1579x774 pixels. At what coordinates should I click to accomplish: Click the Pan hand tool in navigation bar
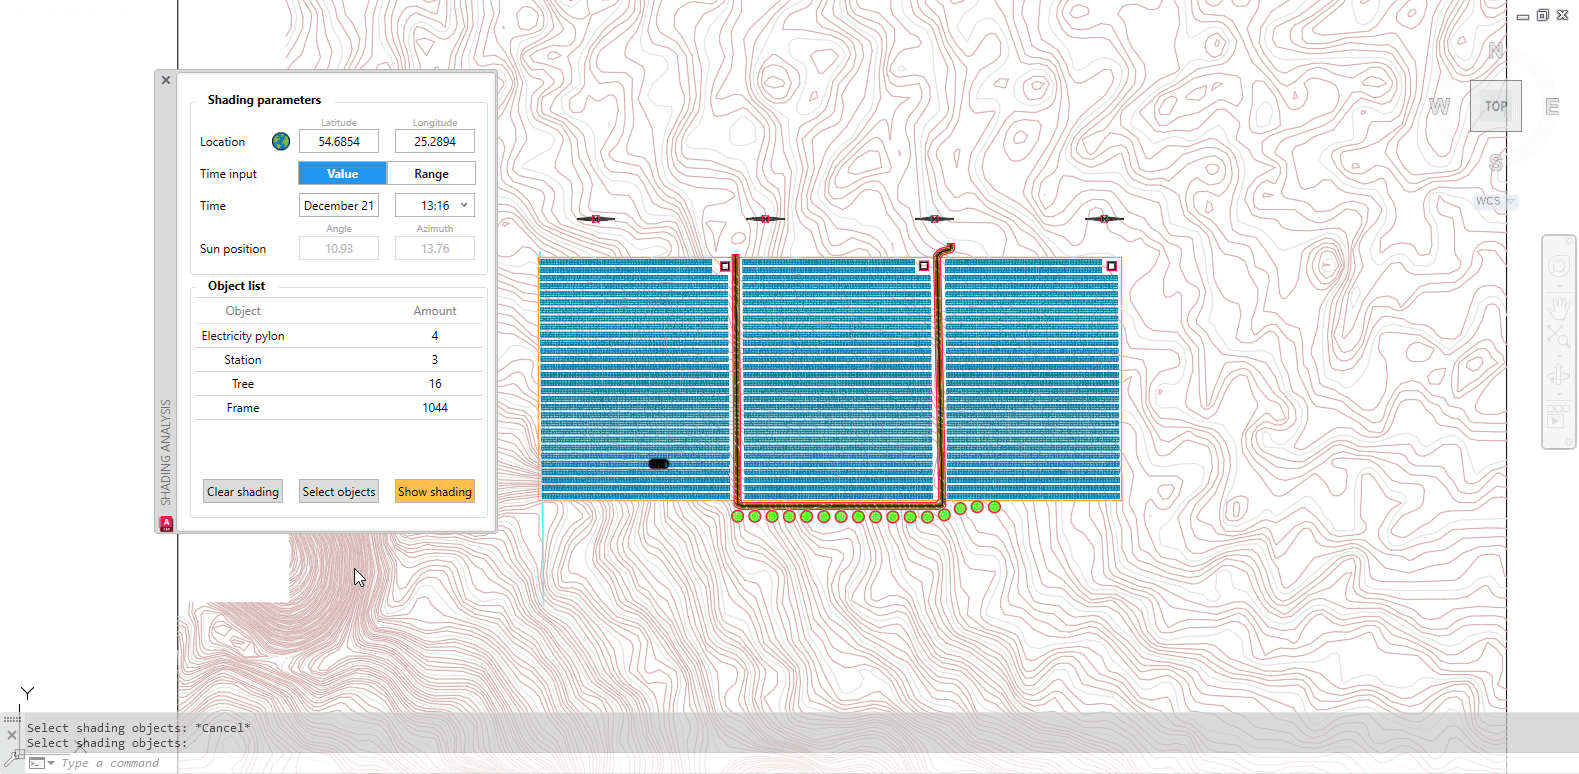[x=1558, y=304]
